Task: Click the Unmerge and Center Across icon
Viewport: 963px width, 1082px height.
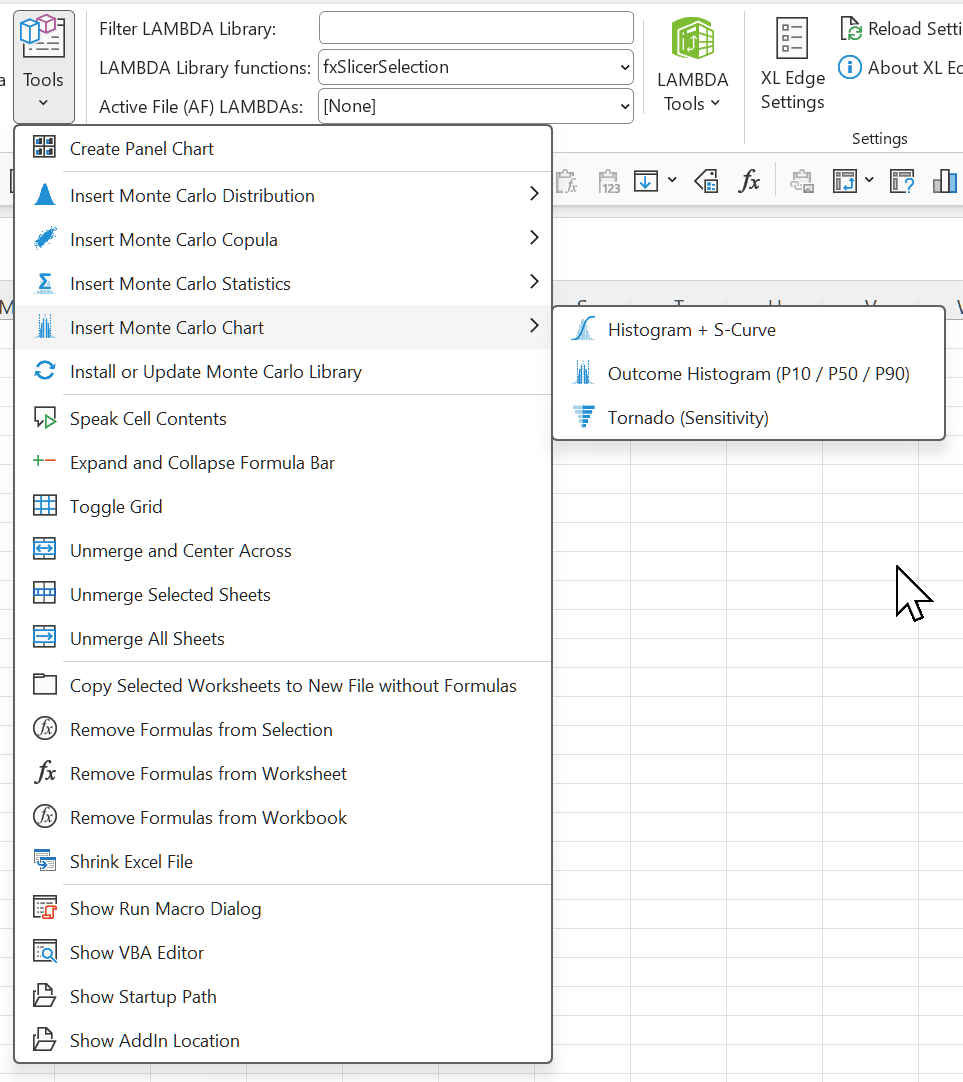Action: click(45, 550)
